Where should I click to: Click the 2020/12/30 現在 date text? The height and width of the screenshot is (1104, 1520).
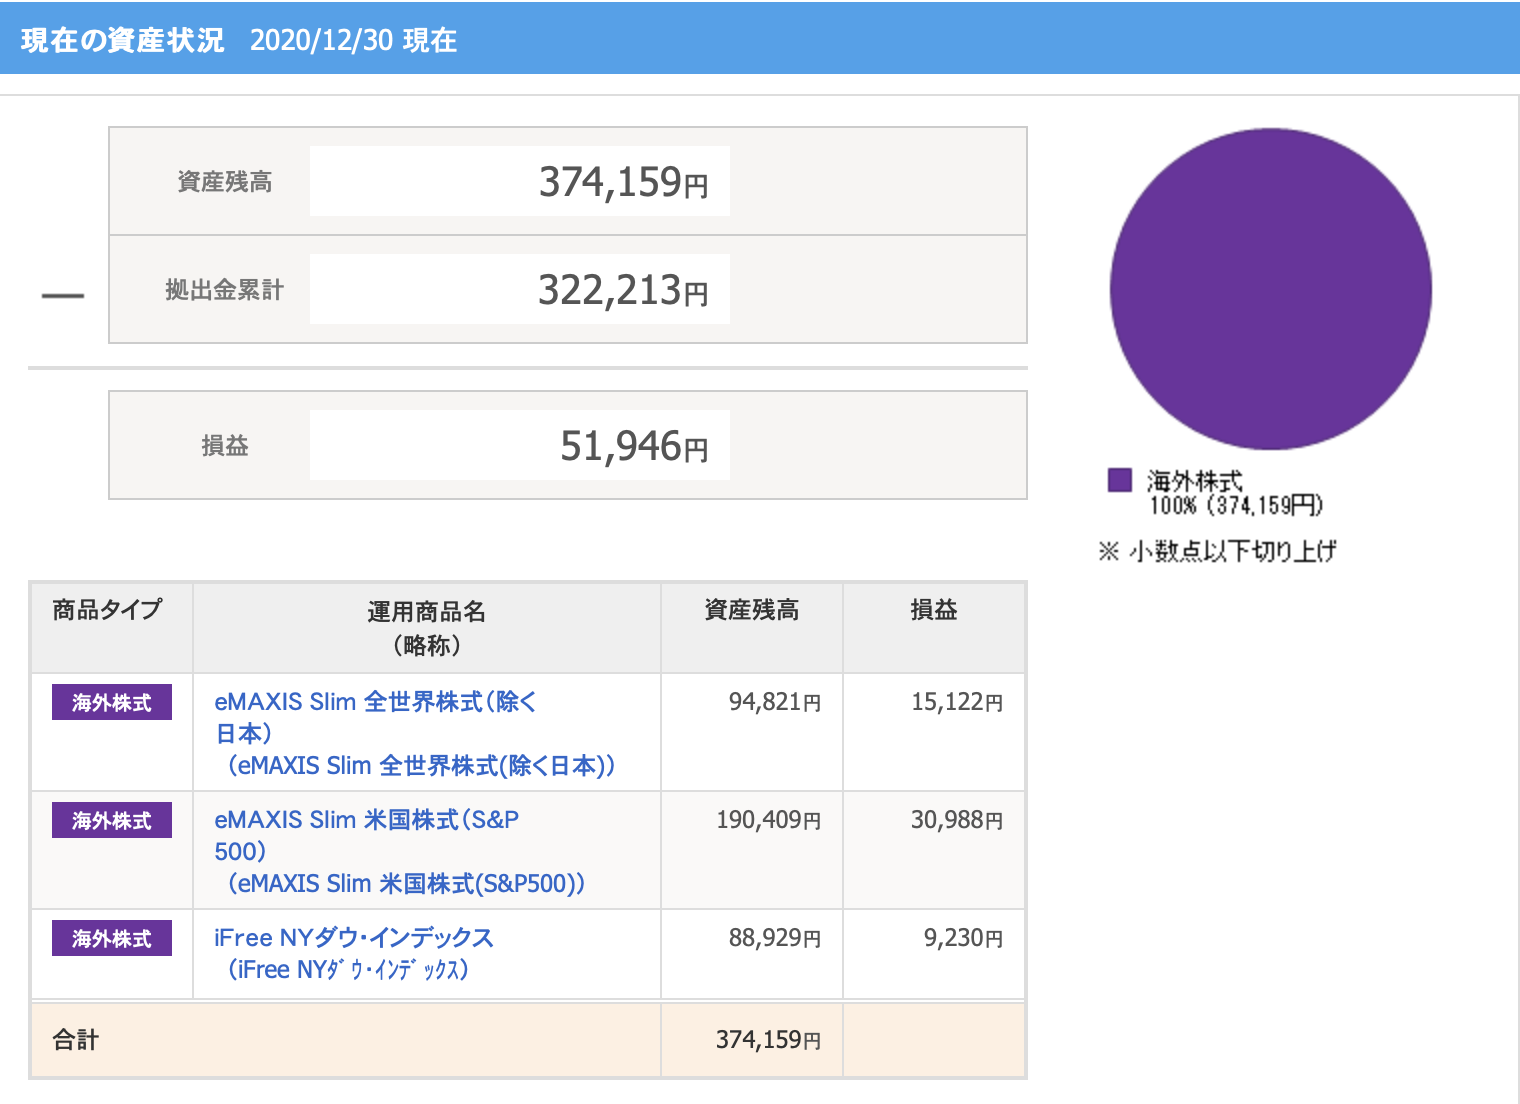(x=353, y=40)
